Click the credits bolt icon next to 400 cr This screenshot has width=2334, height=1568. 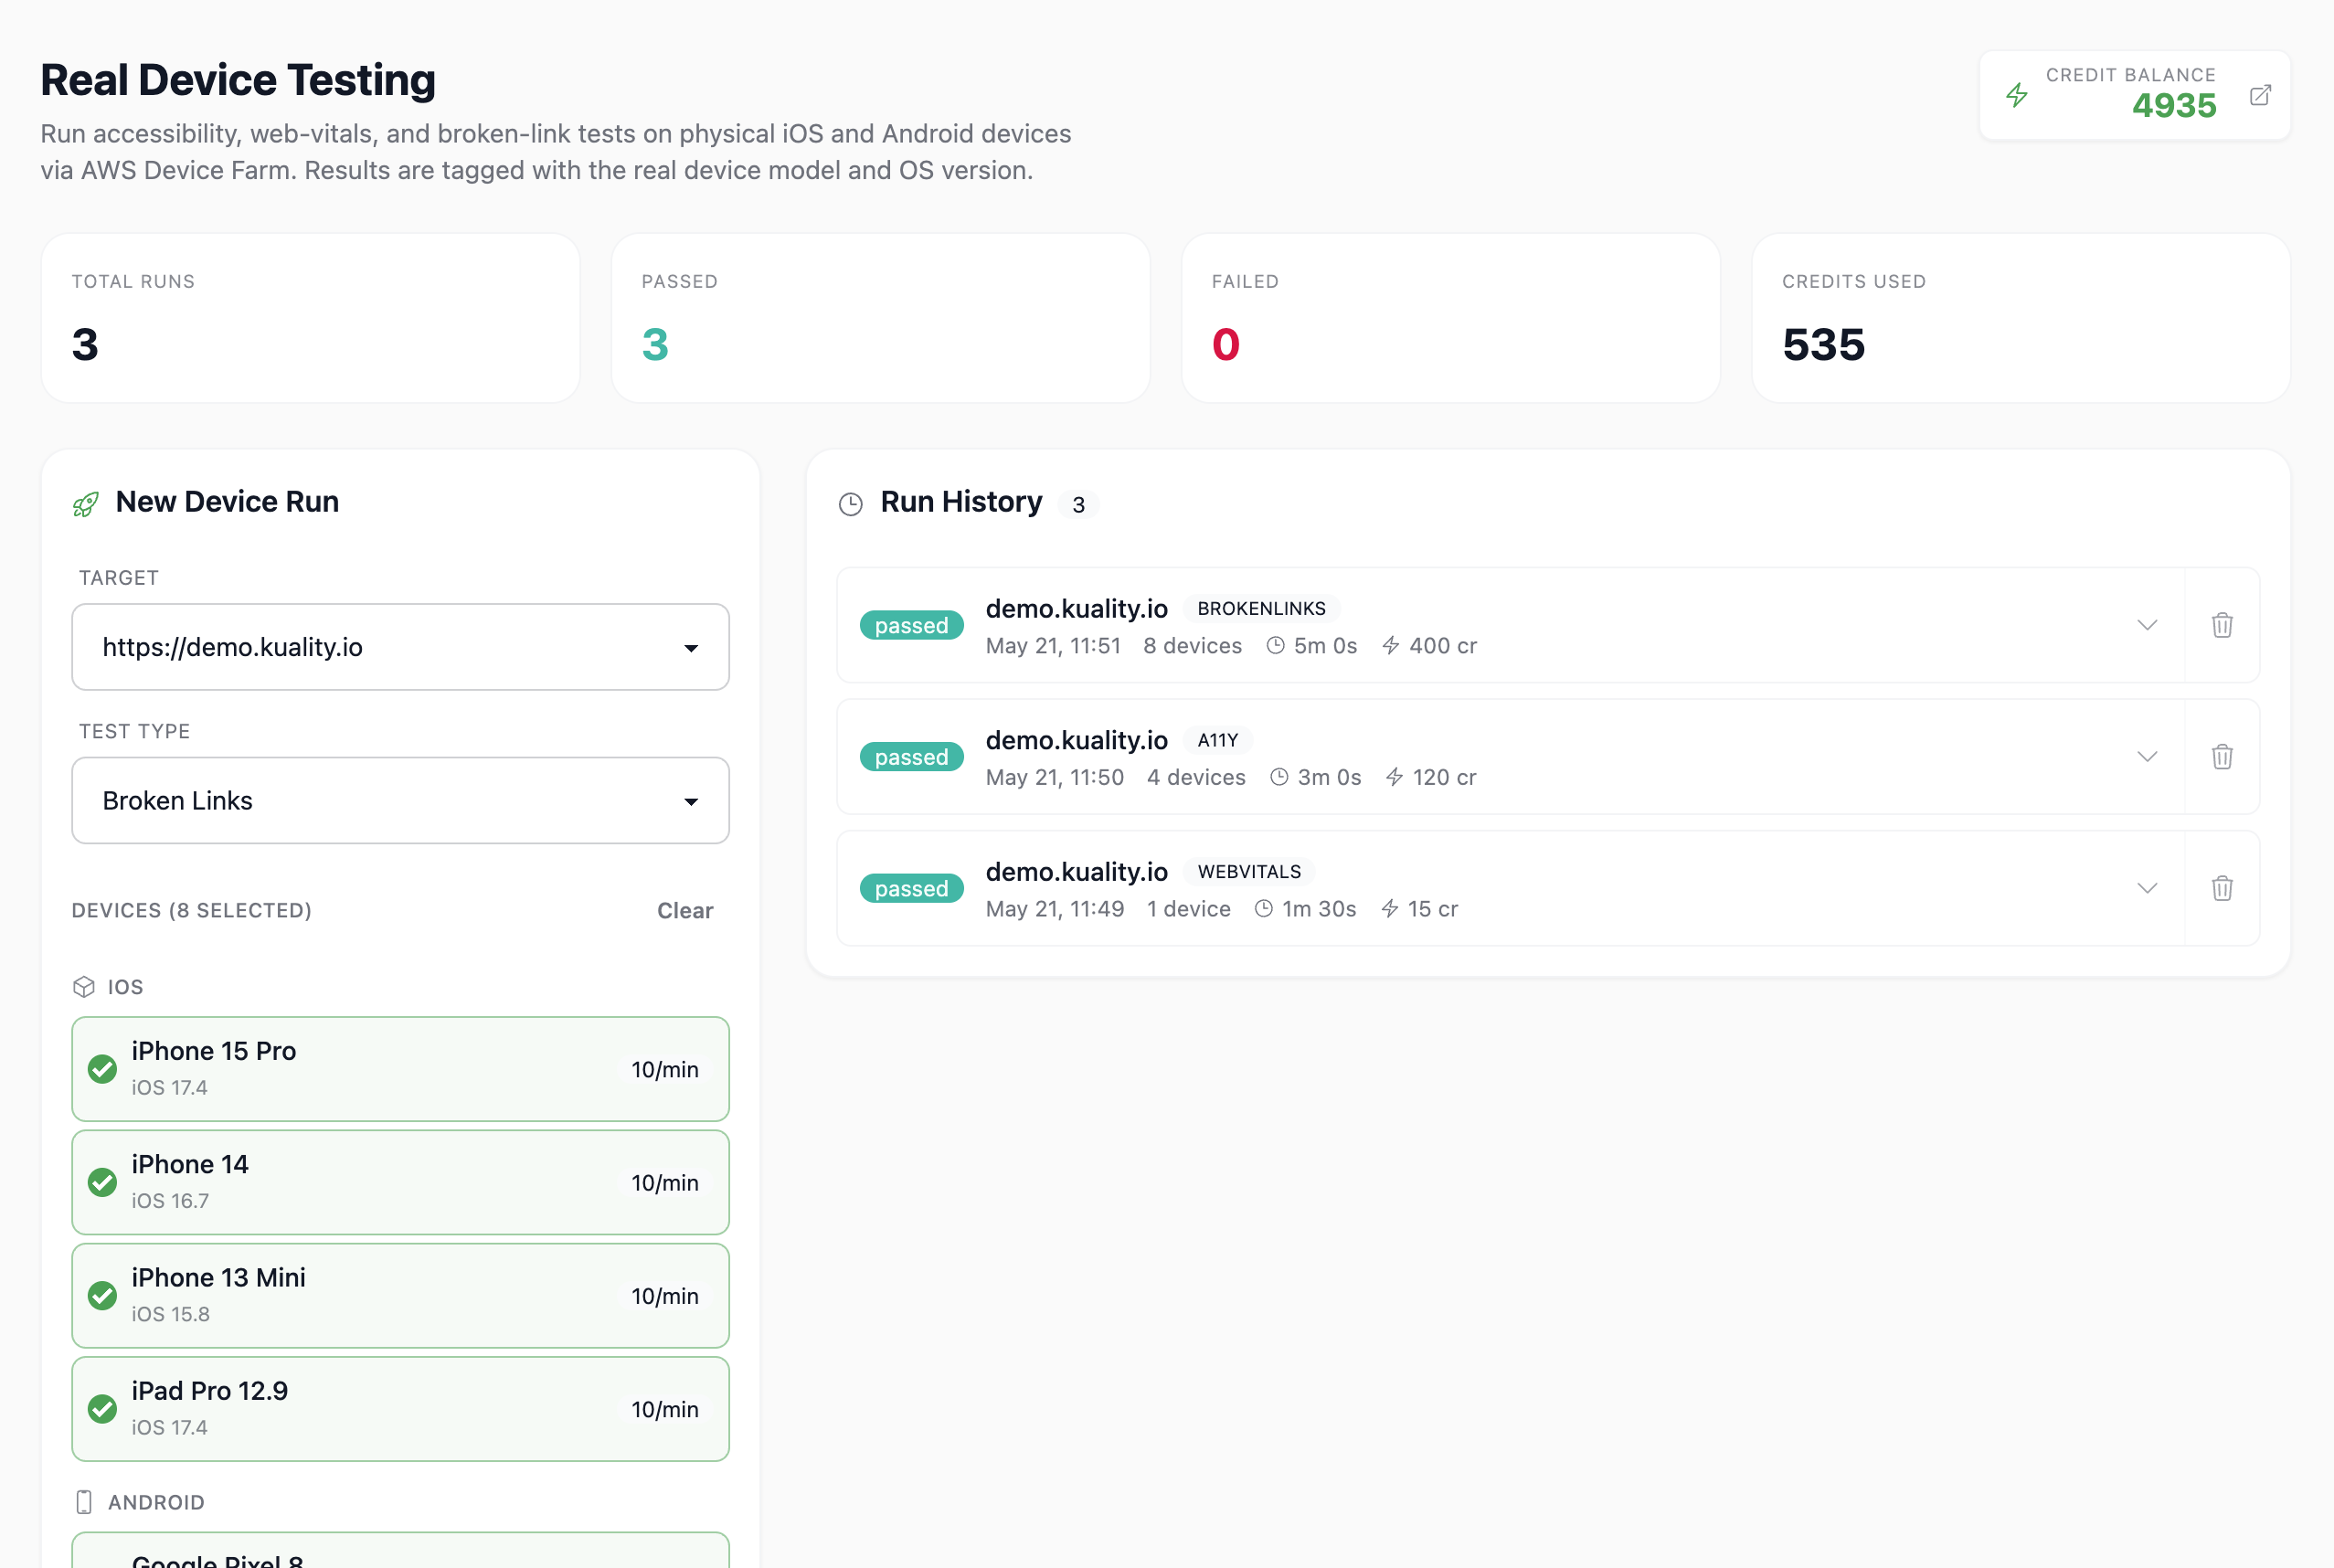click(1391, 646)
